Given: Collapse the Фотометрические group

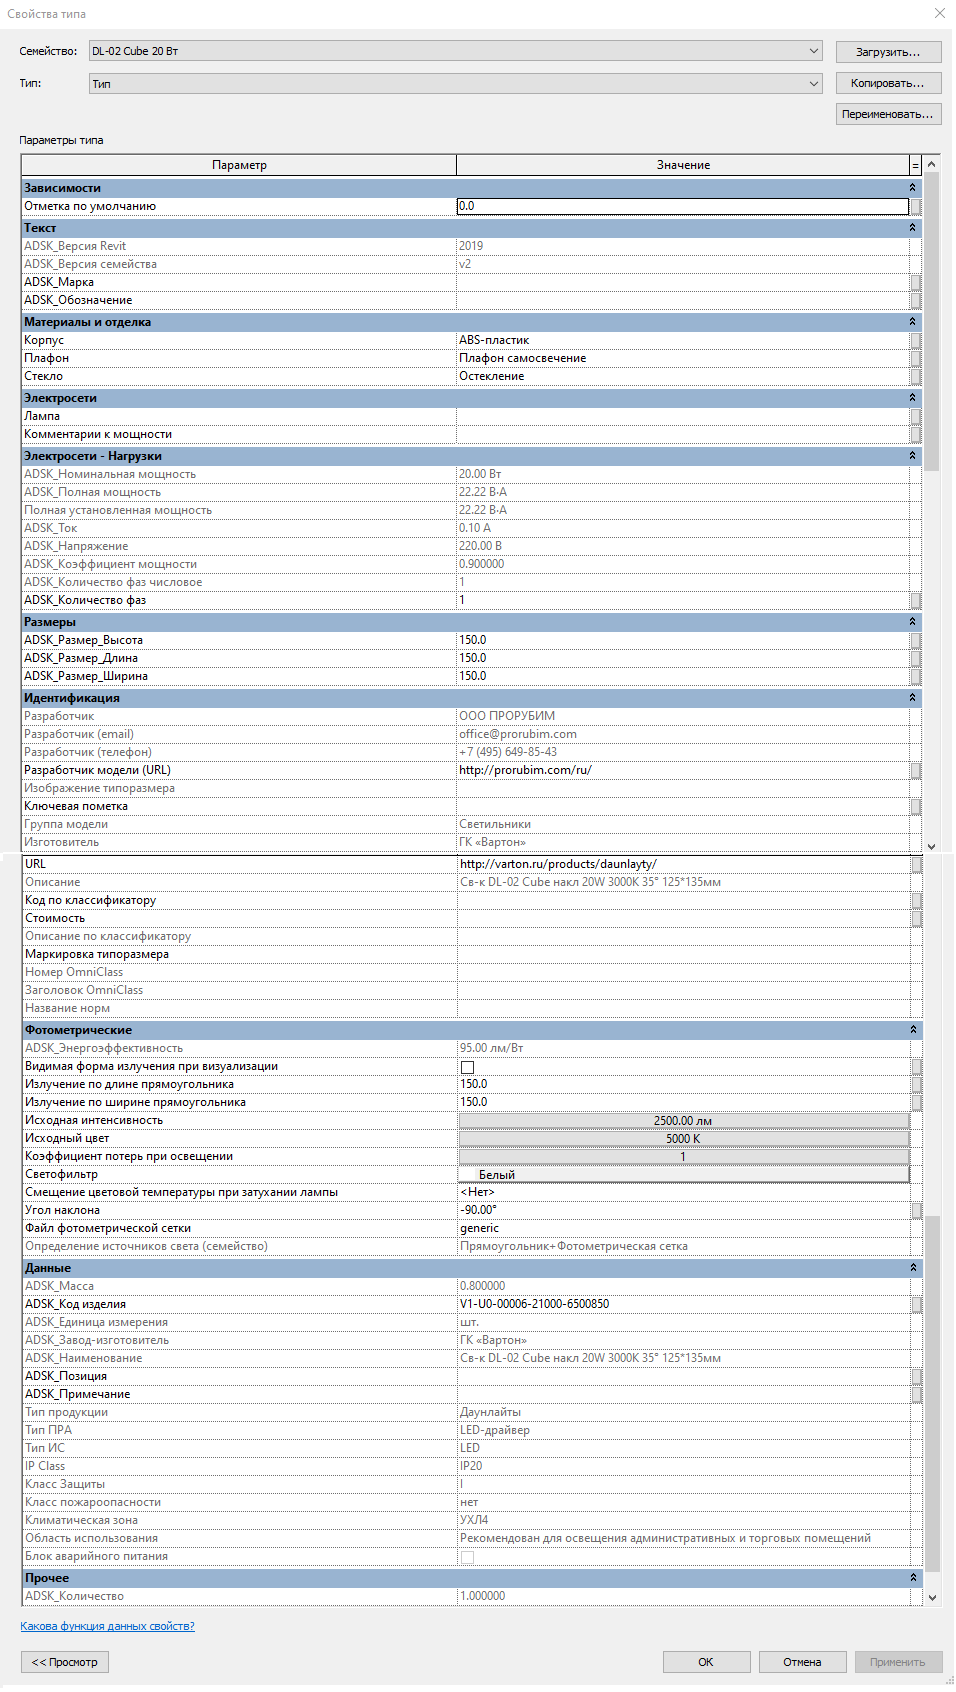Looking at the screenshot, I should pos(913,1030).
